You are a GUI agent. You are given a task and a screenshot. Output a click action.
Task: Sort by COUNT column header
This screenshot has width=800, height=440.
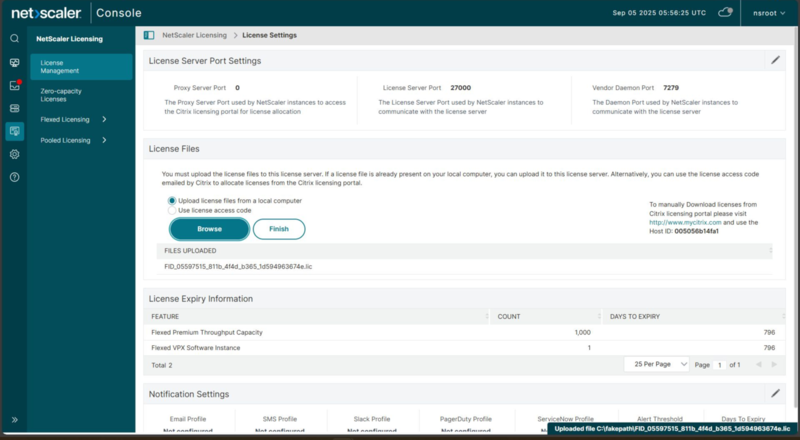pyautogui.click(x=546, y=316)
